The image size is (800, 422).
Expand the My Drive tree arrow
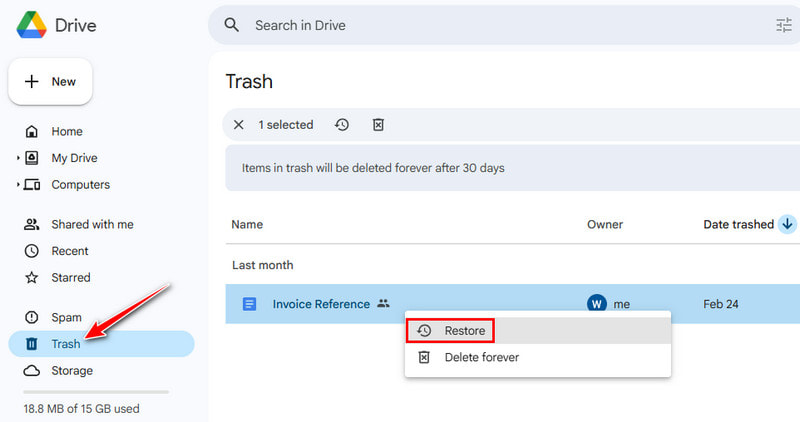(x=18, y=158)
